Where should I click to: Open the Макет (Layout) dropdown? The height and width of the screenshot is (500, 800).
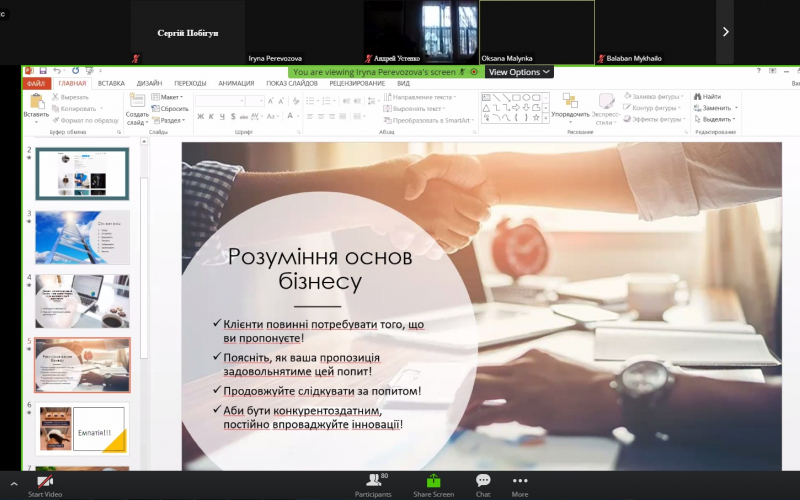(x=167, y=97)
